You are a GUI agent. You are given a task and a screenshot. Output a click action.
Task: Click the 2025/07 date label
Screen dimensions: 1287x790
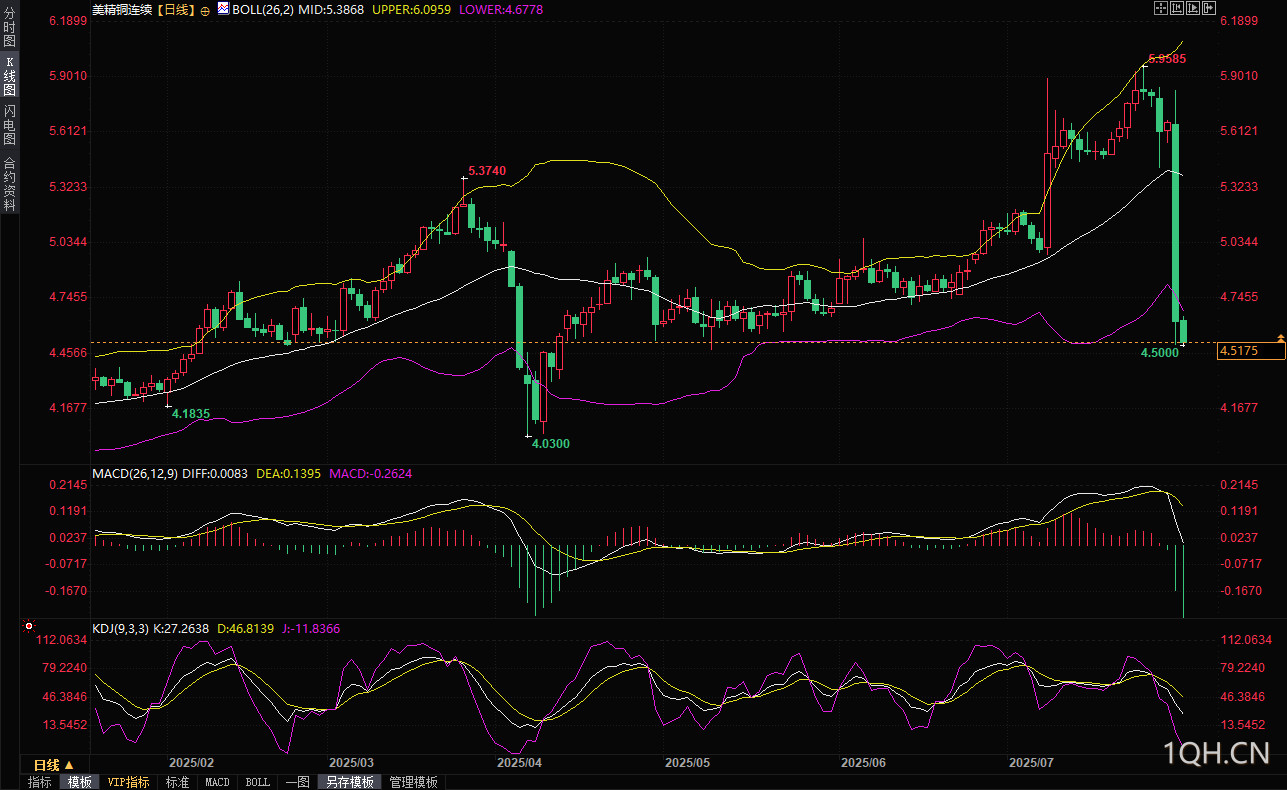click(1033, 762)
